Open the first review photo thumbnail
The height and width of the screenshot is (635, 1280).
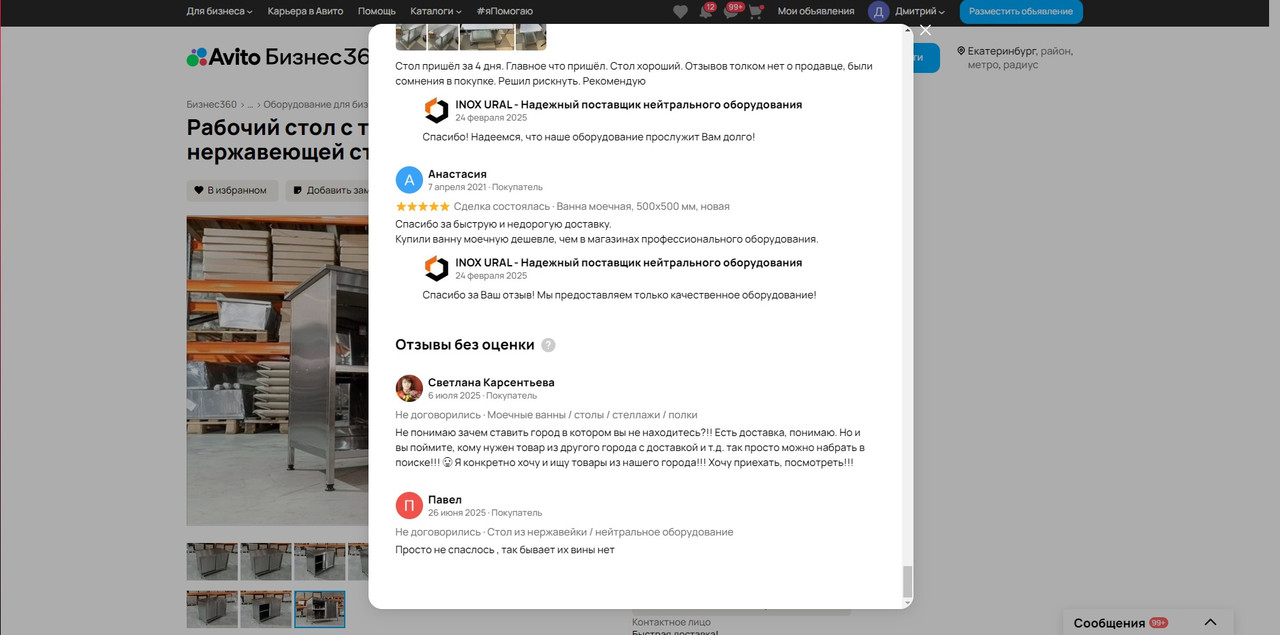(411, 37)
